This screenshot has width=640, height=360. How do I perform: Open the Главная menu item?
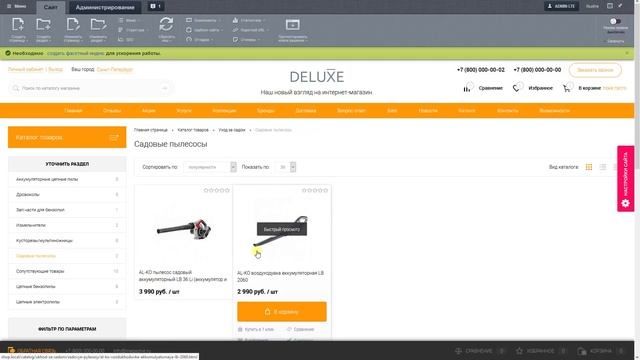(x=73, y=111)
